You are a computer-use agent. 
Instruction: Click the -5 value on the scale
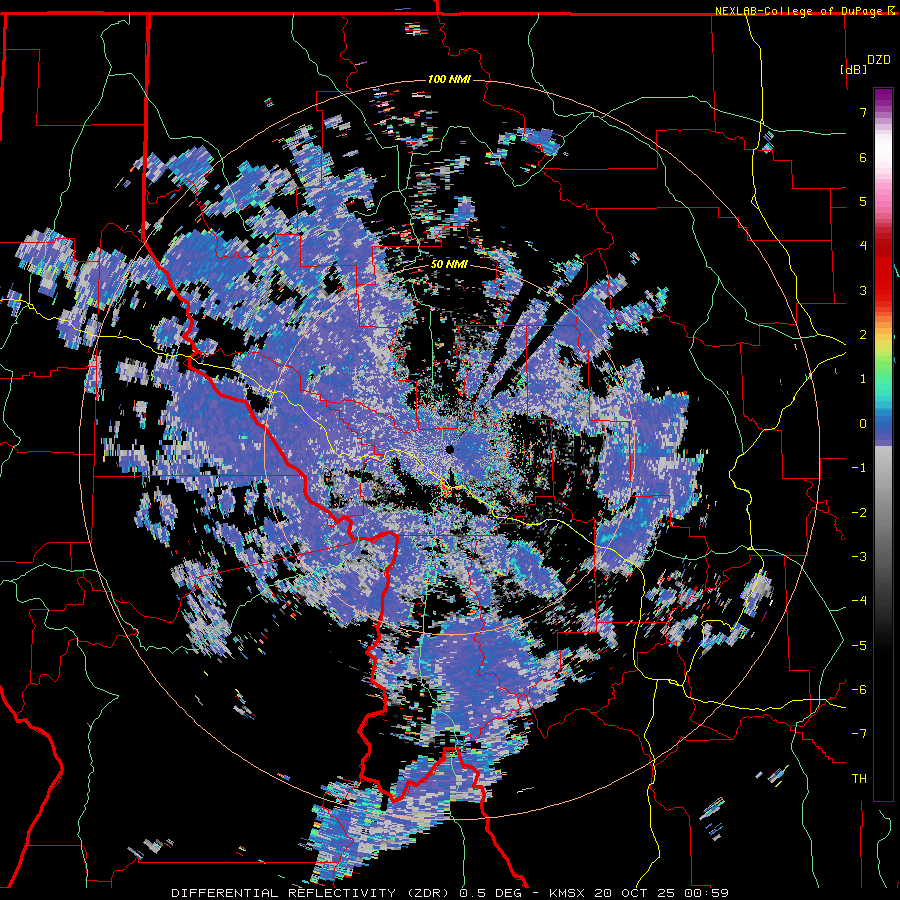(x=859, y=646)
